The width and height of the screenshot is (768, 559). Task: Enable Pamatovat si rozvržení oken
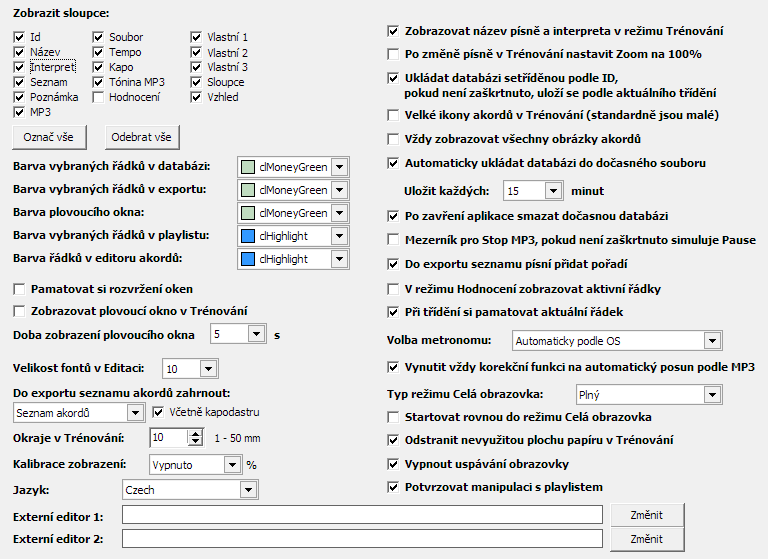[20, 290]
